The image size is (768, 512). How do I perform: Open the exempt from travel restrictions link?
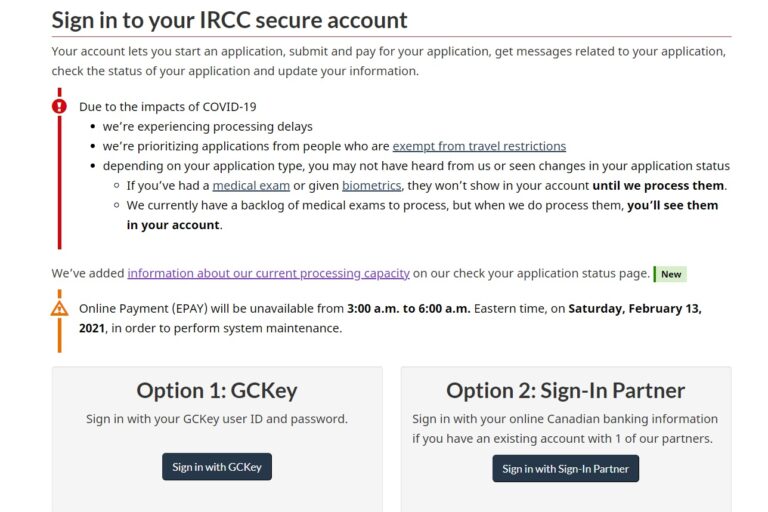coord(479,146)
